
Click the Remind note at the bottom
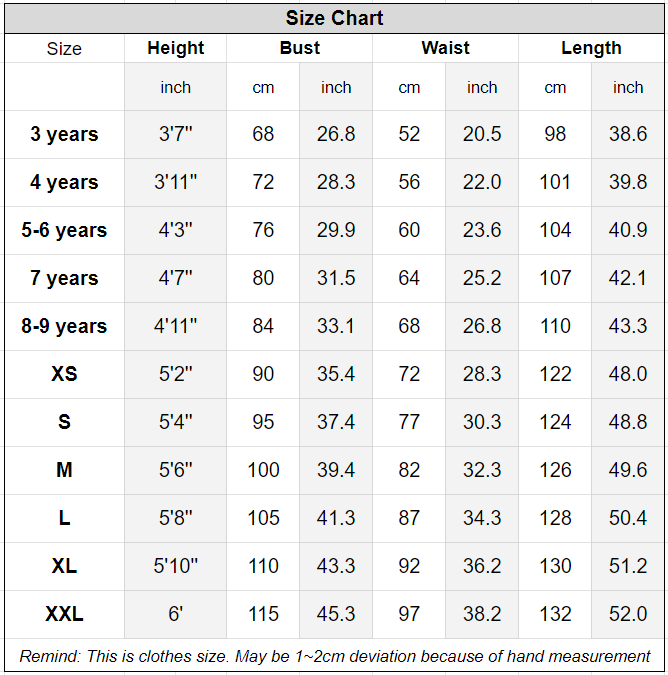click(x=334, y=656)
